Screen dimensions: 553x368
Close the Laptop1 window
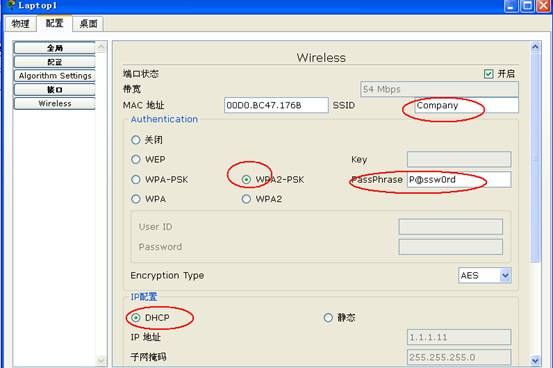pyautogui.click(x=544, y=6)
